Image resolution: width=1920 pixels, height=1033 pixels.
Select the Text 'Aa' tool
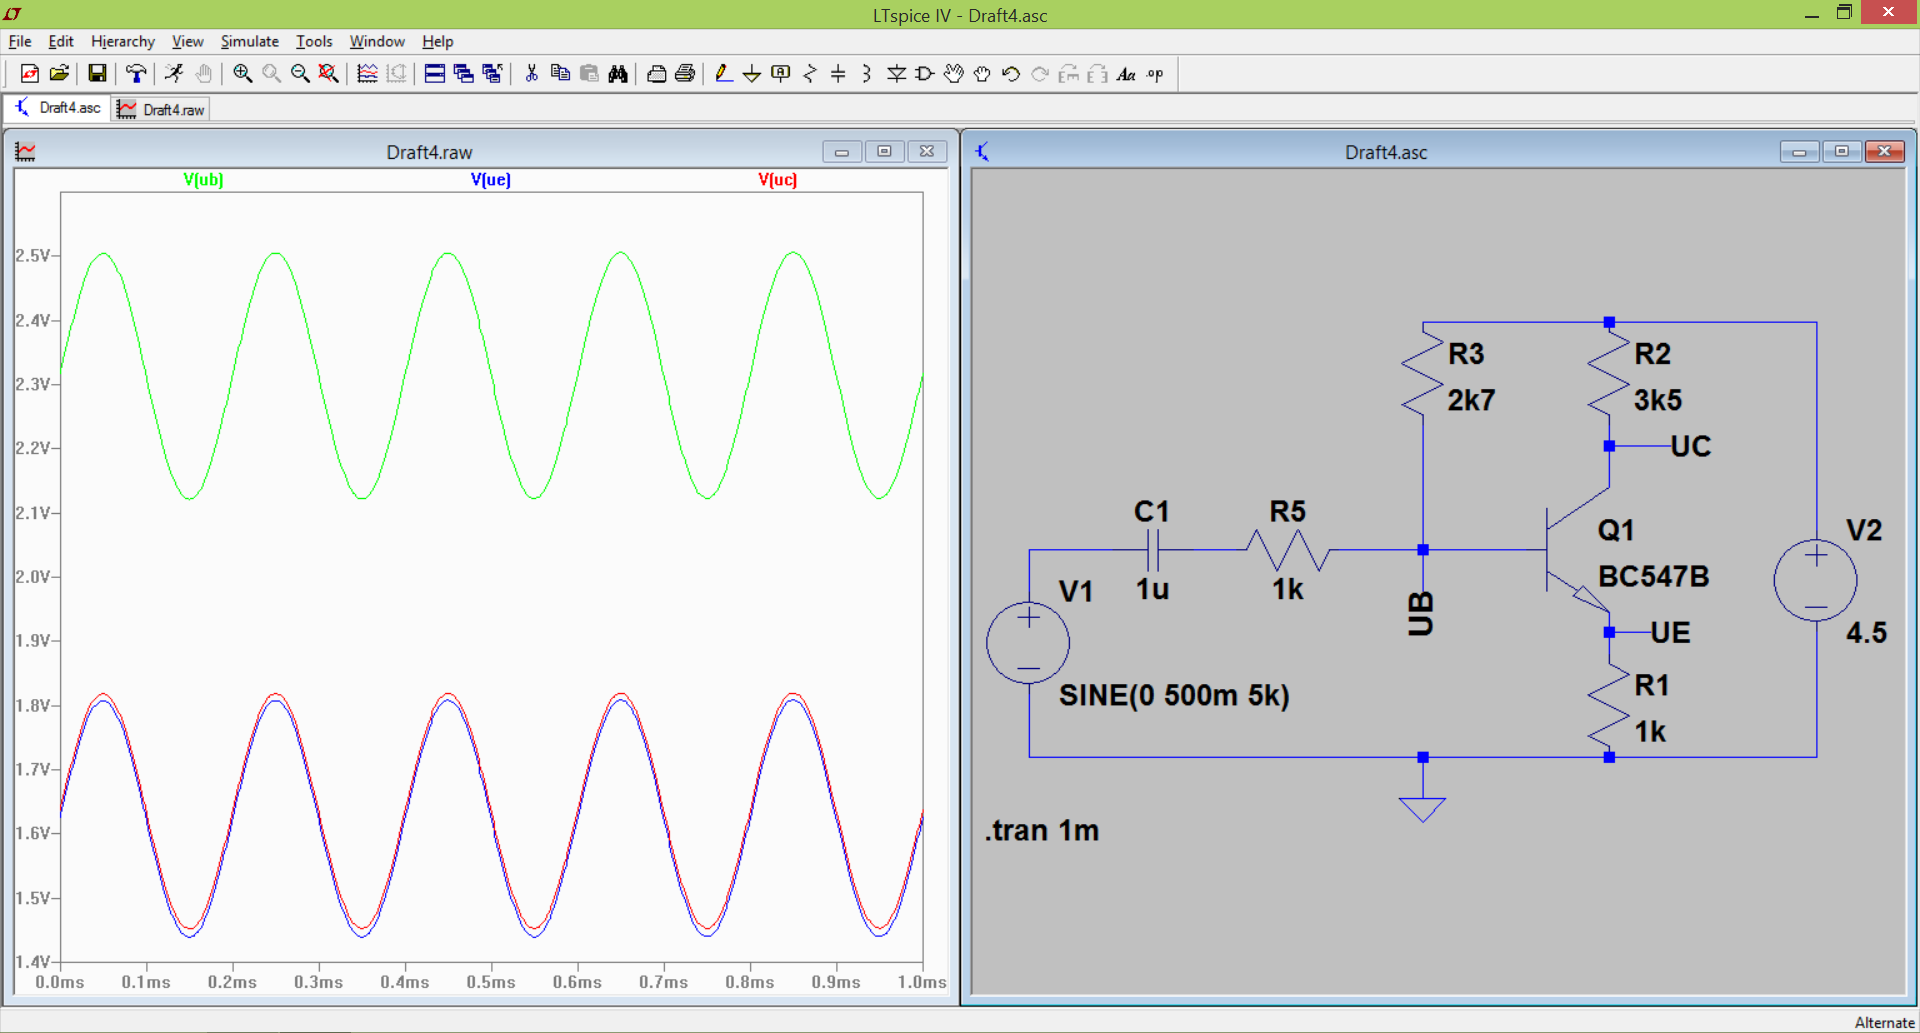[1126, 73]
